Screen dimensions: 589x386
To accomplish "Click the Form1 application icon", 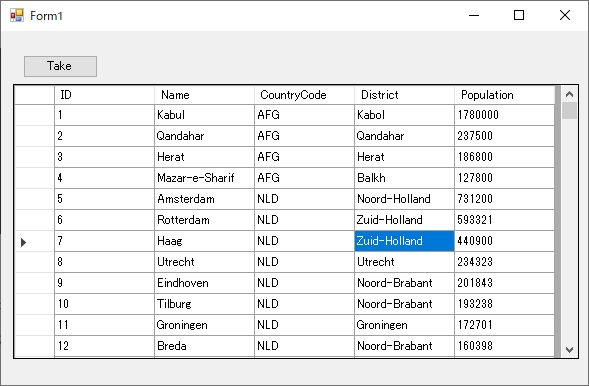I will 17,15.
